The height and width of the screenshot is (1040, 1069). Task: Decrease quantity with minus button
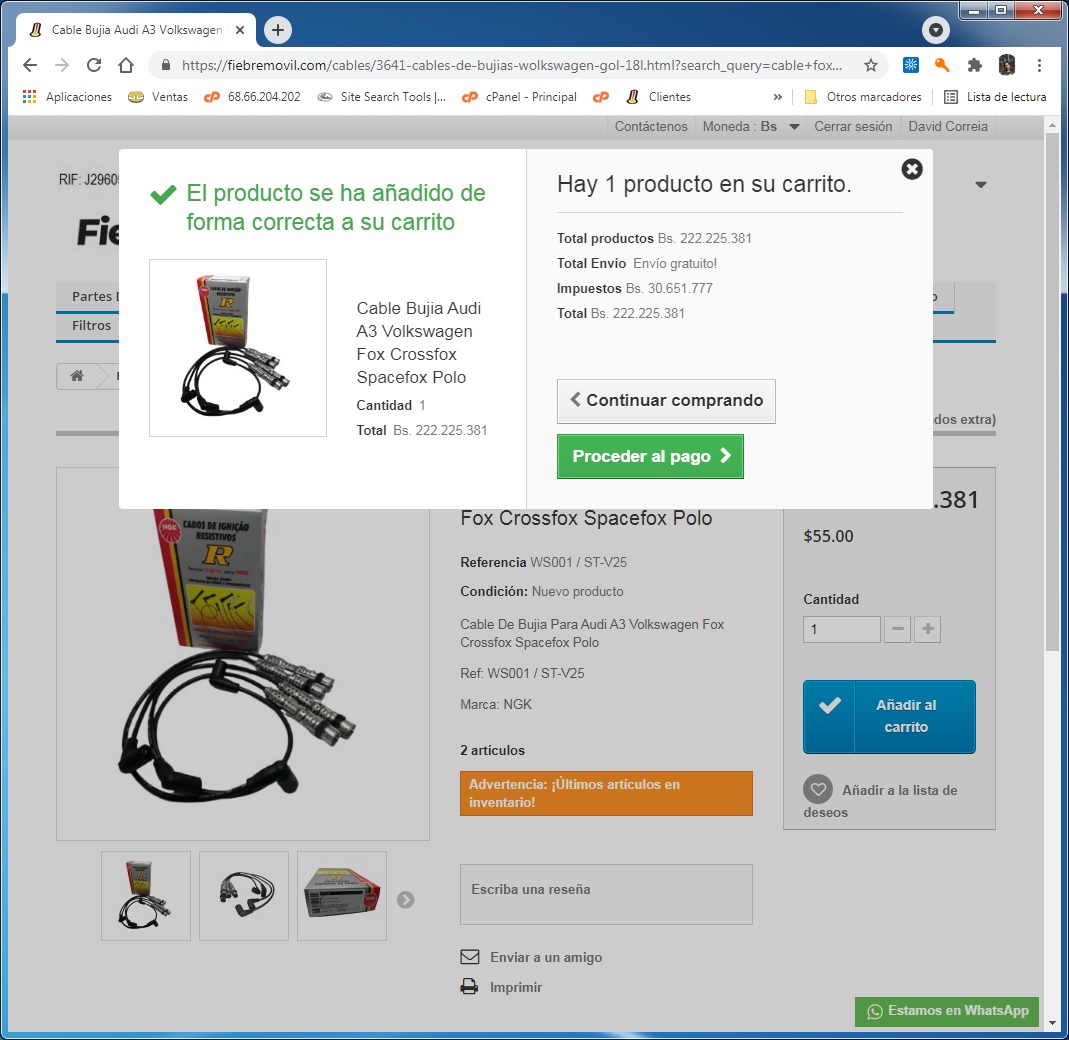[898, 629]
